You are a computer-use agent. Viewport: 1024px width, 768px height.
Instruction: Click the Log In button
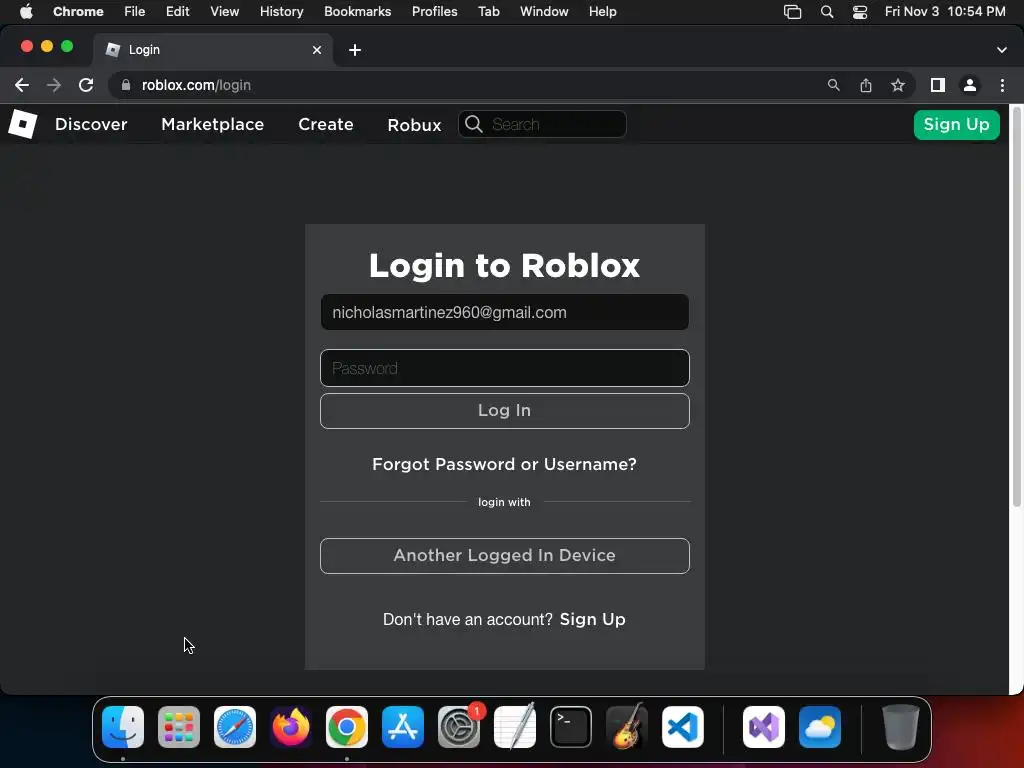point(505,411)
